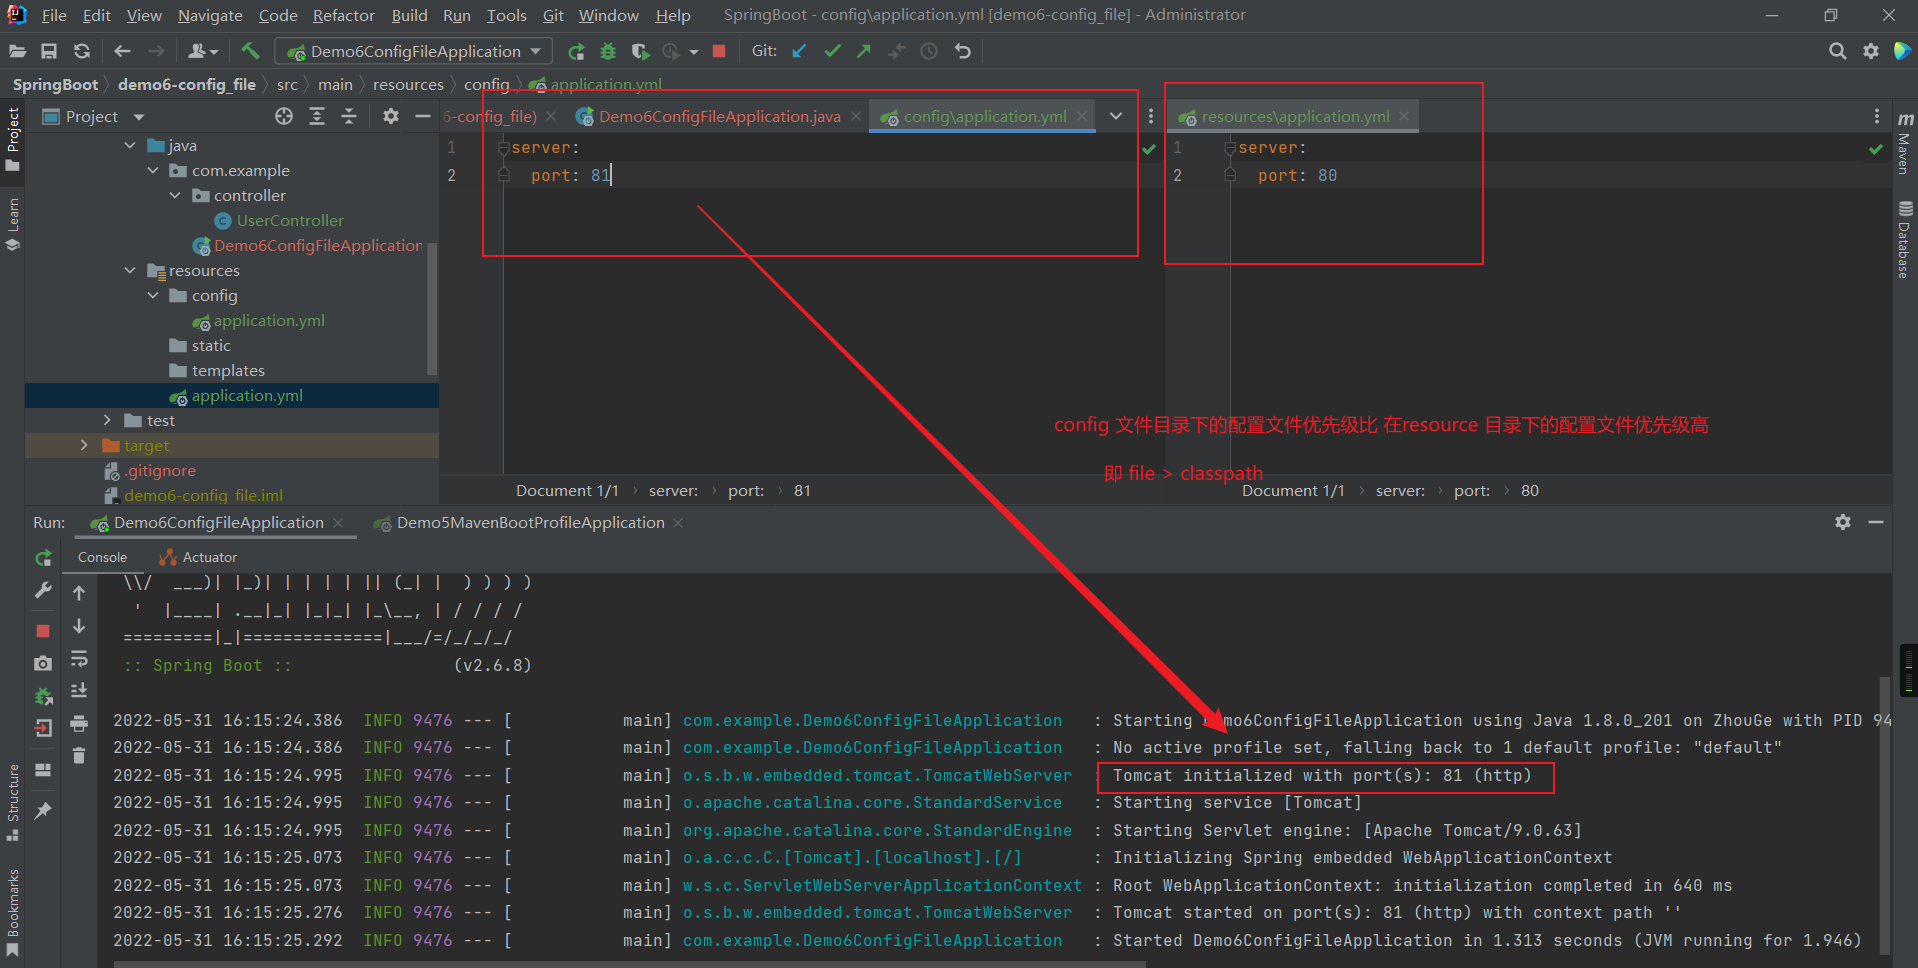
Task: Collapse the java folder in the tree
Action: pyautogui.click(x=130, y=146)
